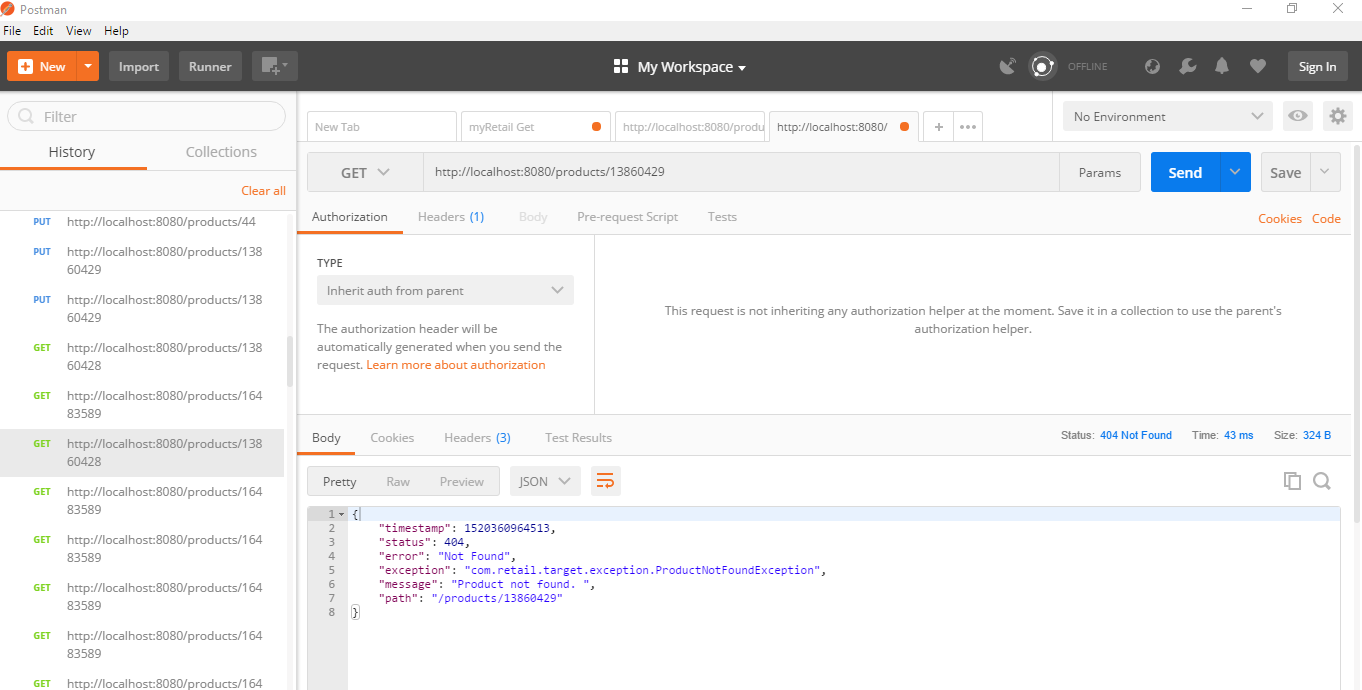Select the Pretty view
The width and height of the screenshot is (1362, 690).
coord(339,481)
